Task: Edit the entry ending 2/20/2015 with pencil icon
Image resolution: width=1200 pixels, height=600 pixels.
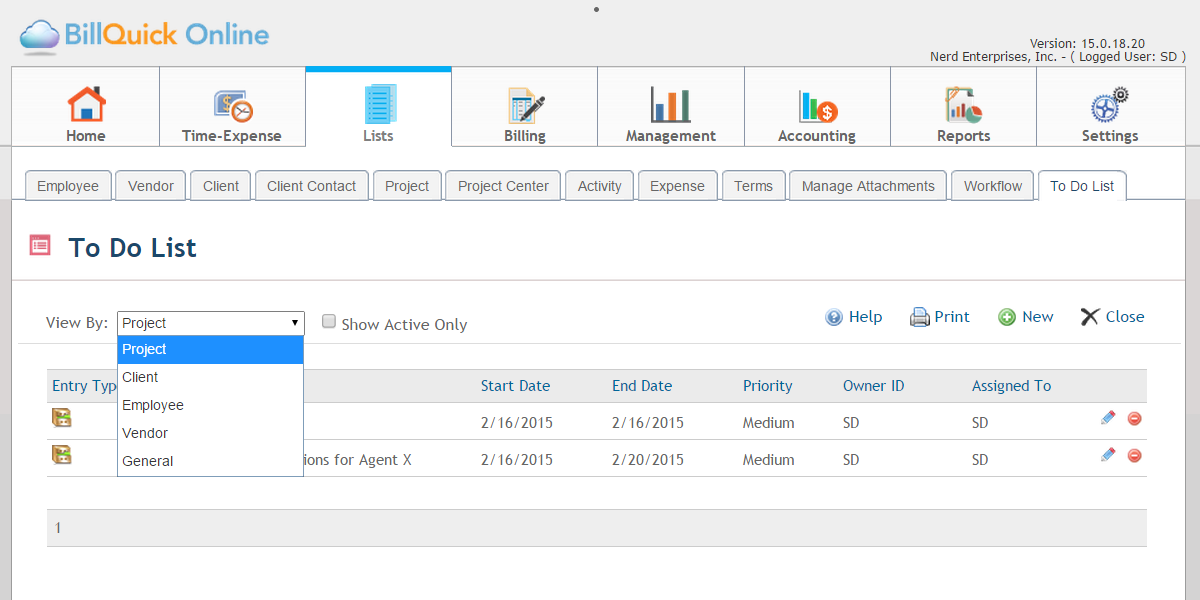Action: pos(1108,454)
